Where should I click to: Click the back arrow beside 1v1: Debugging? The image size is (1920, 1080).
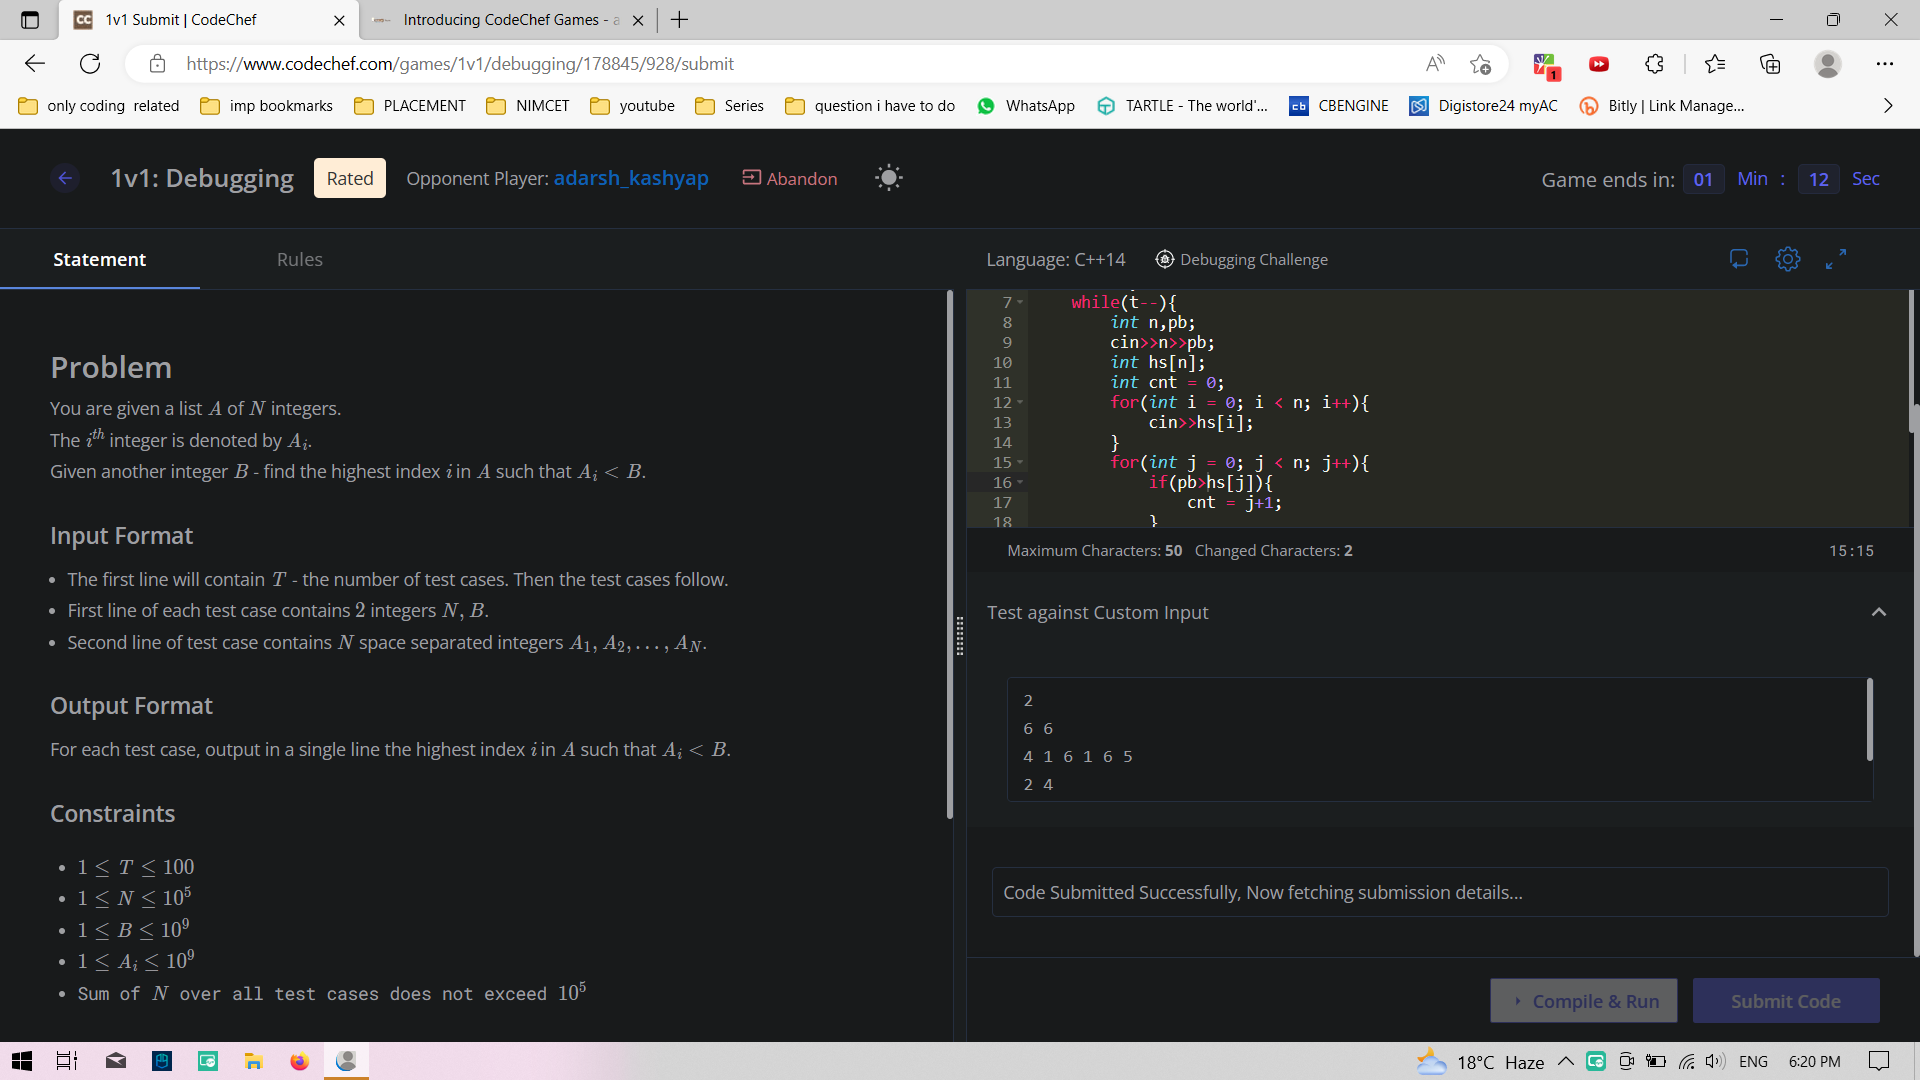pyautogui.click(x=65, y=178)
